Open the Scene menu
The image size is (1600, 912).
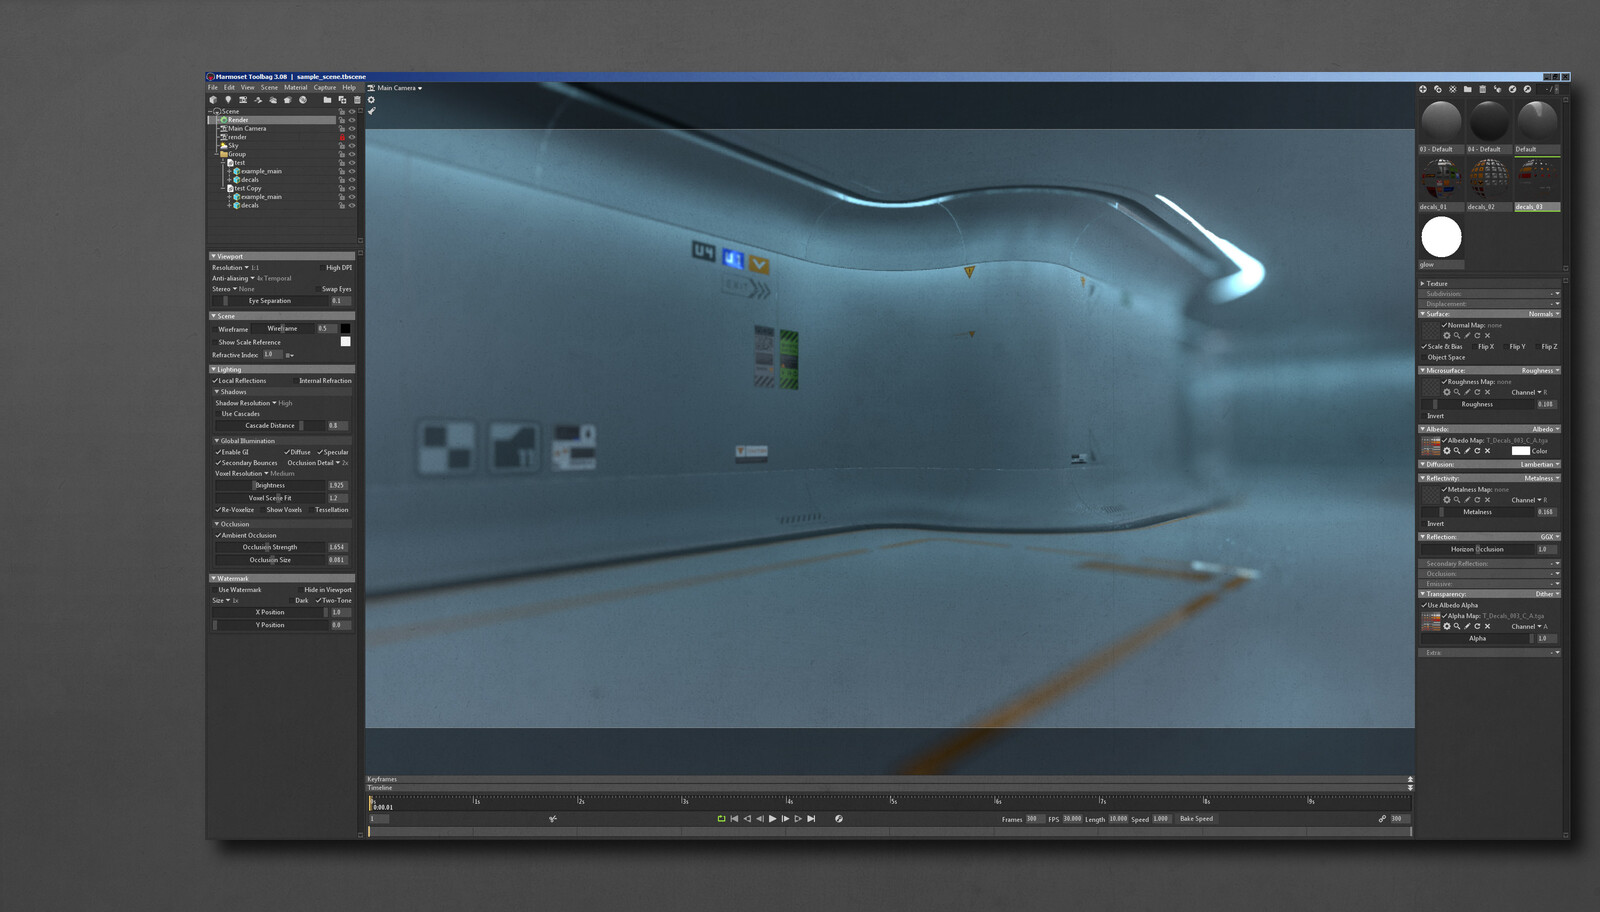coord(269,87)
